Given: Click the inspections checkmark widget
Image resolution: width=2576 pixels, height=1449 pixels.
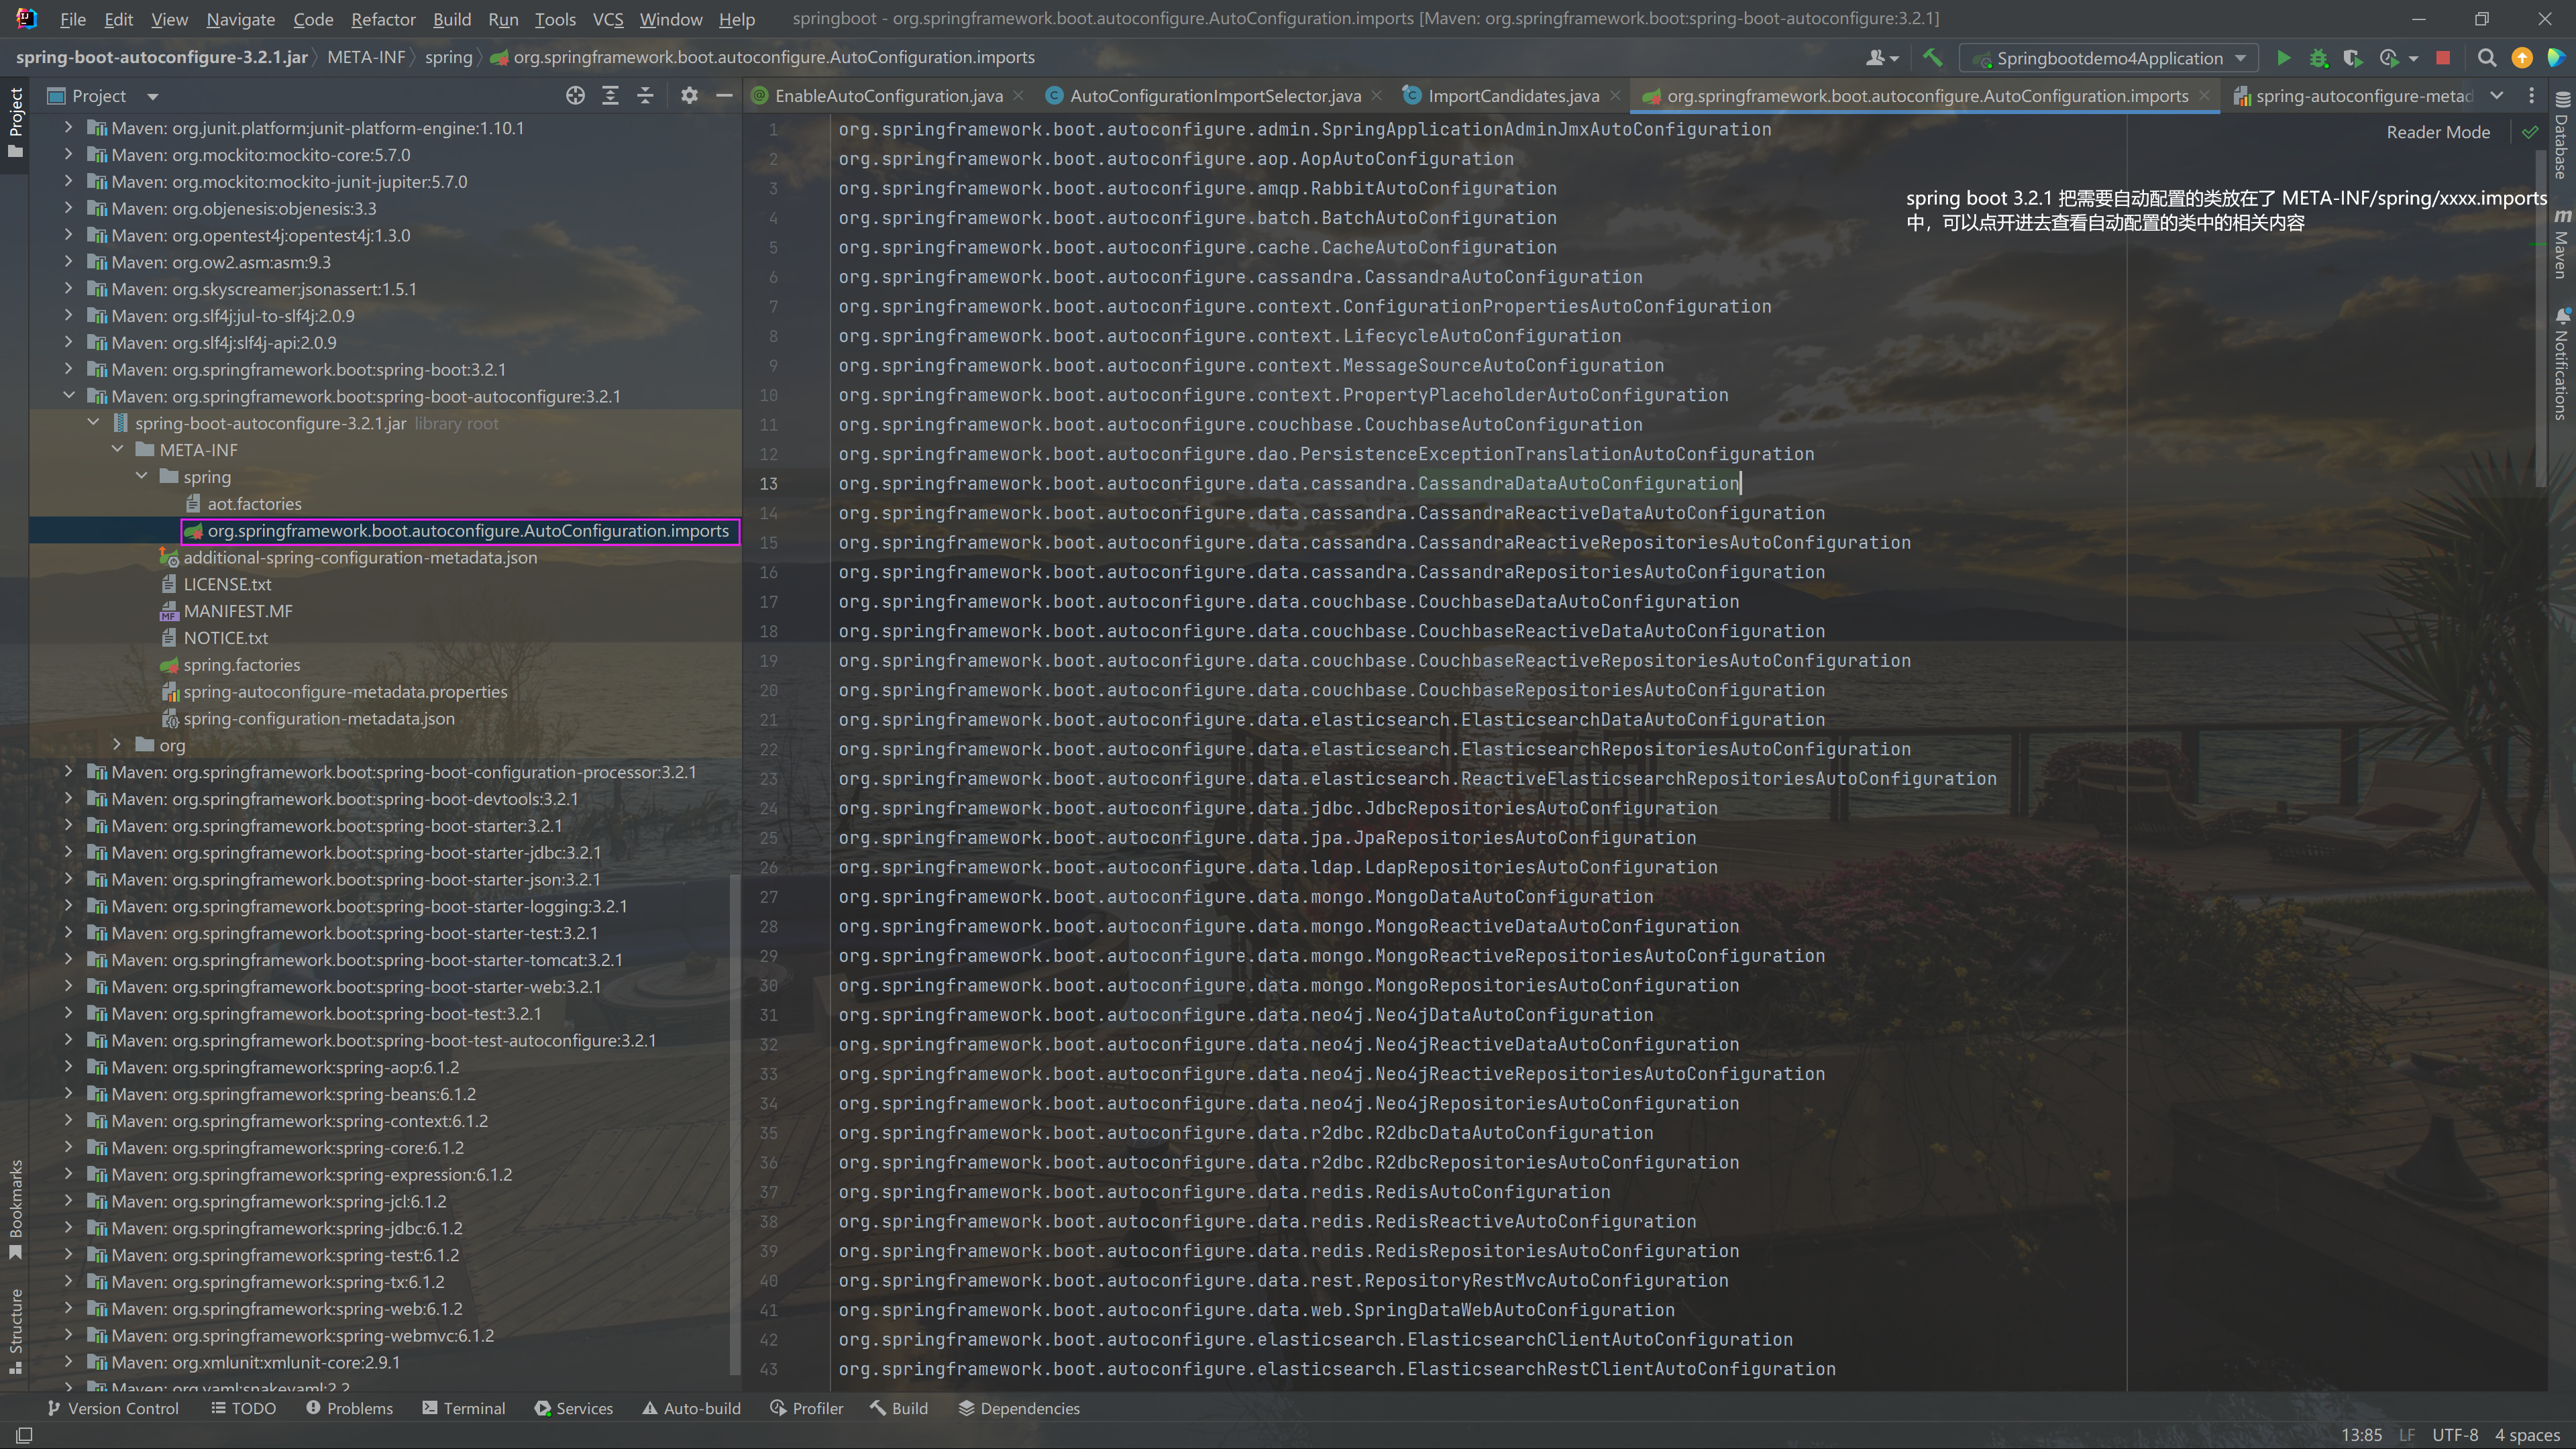Looking at the screenshot, I should click(2530, 132).
